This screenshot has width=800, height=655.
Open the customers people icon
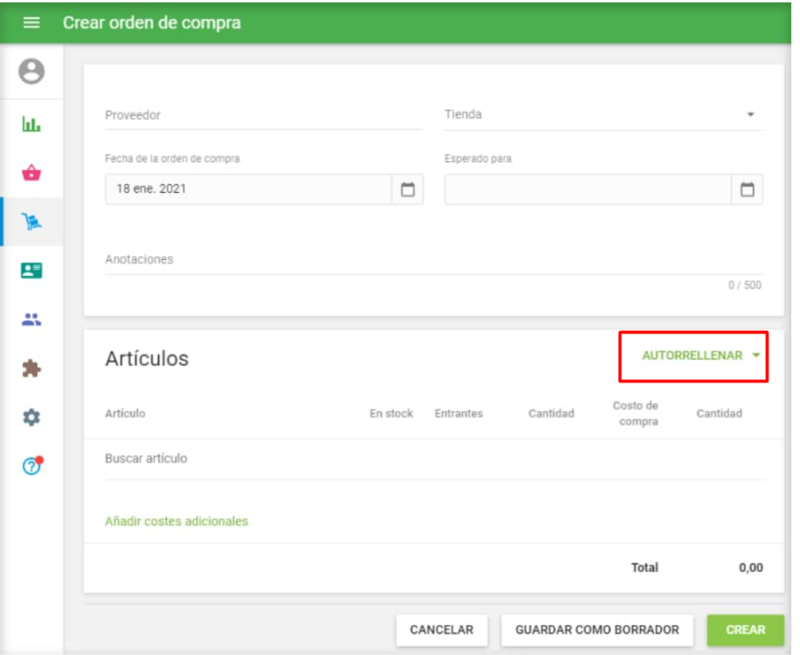tap(32, 320)
